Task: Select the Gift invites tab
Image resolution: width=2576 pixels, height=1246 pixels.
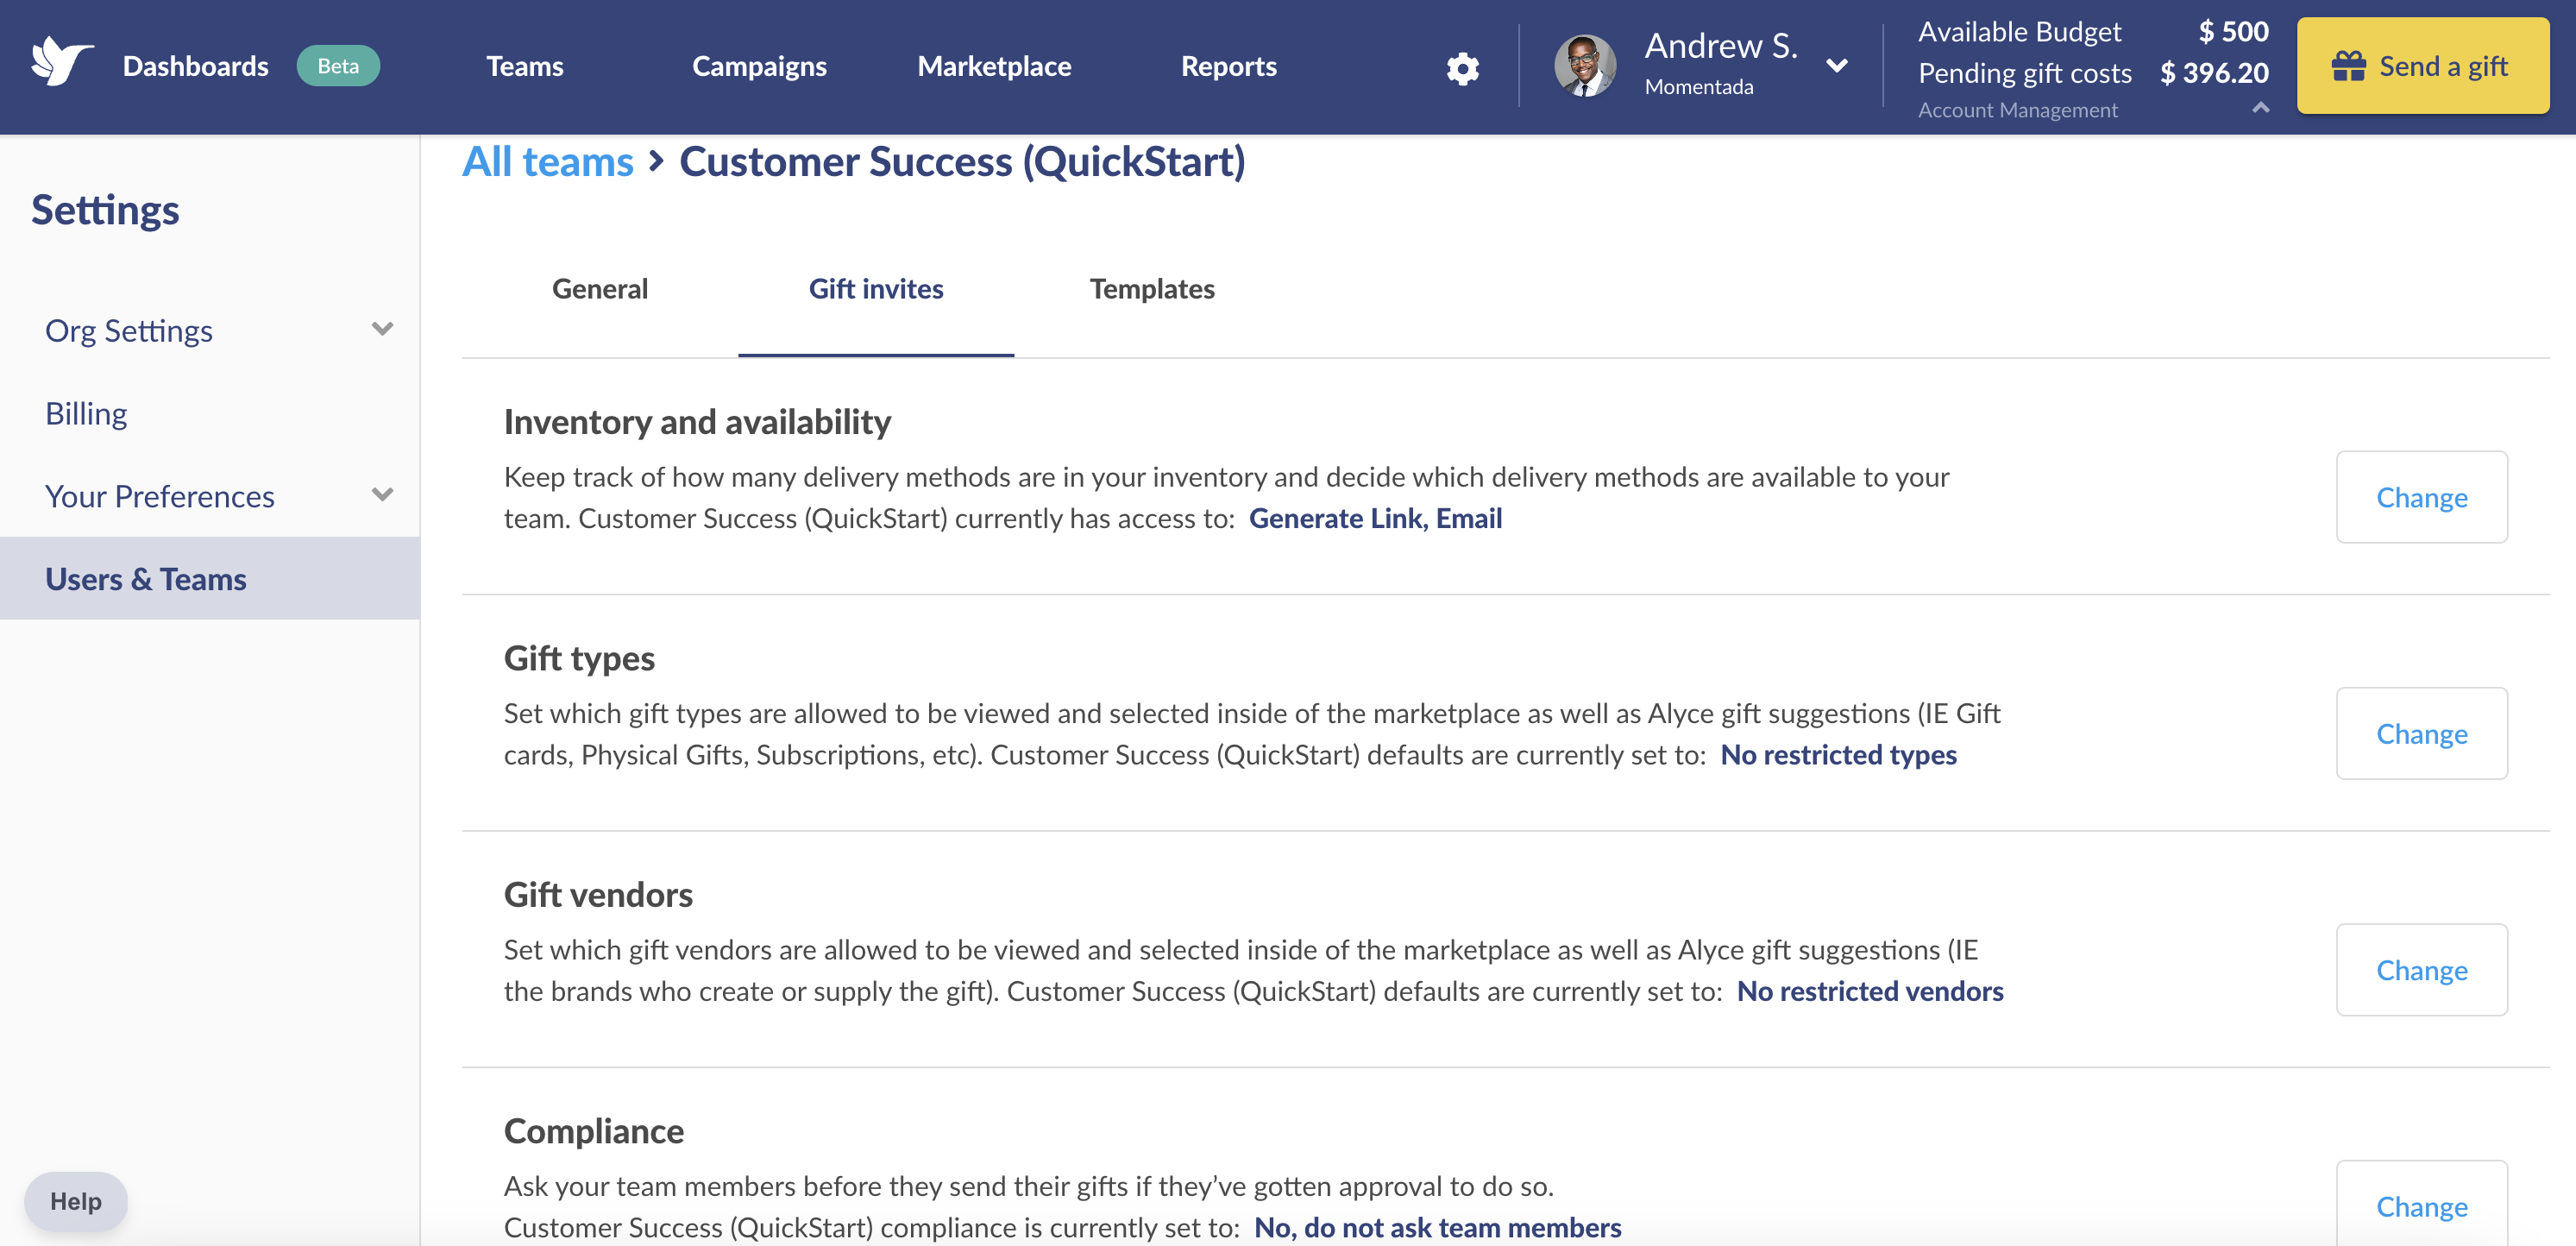Action: [x=876, y=289]
